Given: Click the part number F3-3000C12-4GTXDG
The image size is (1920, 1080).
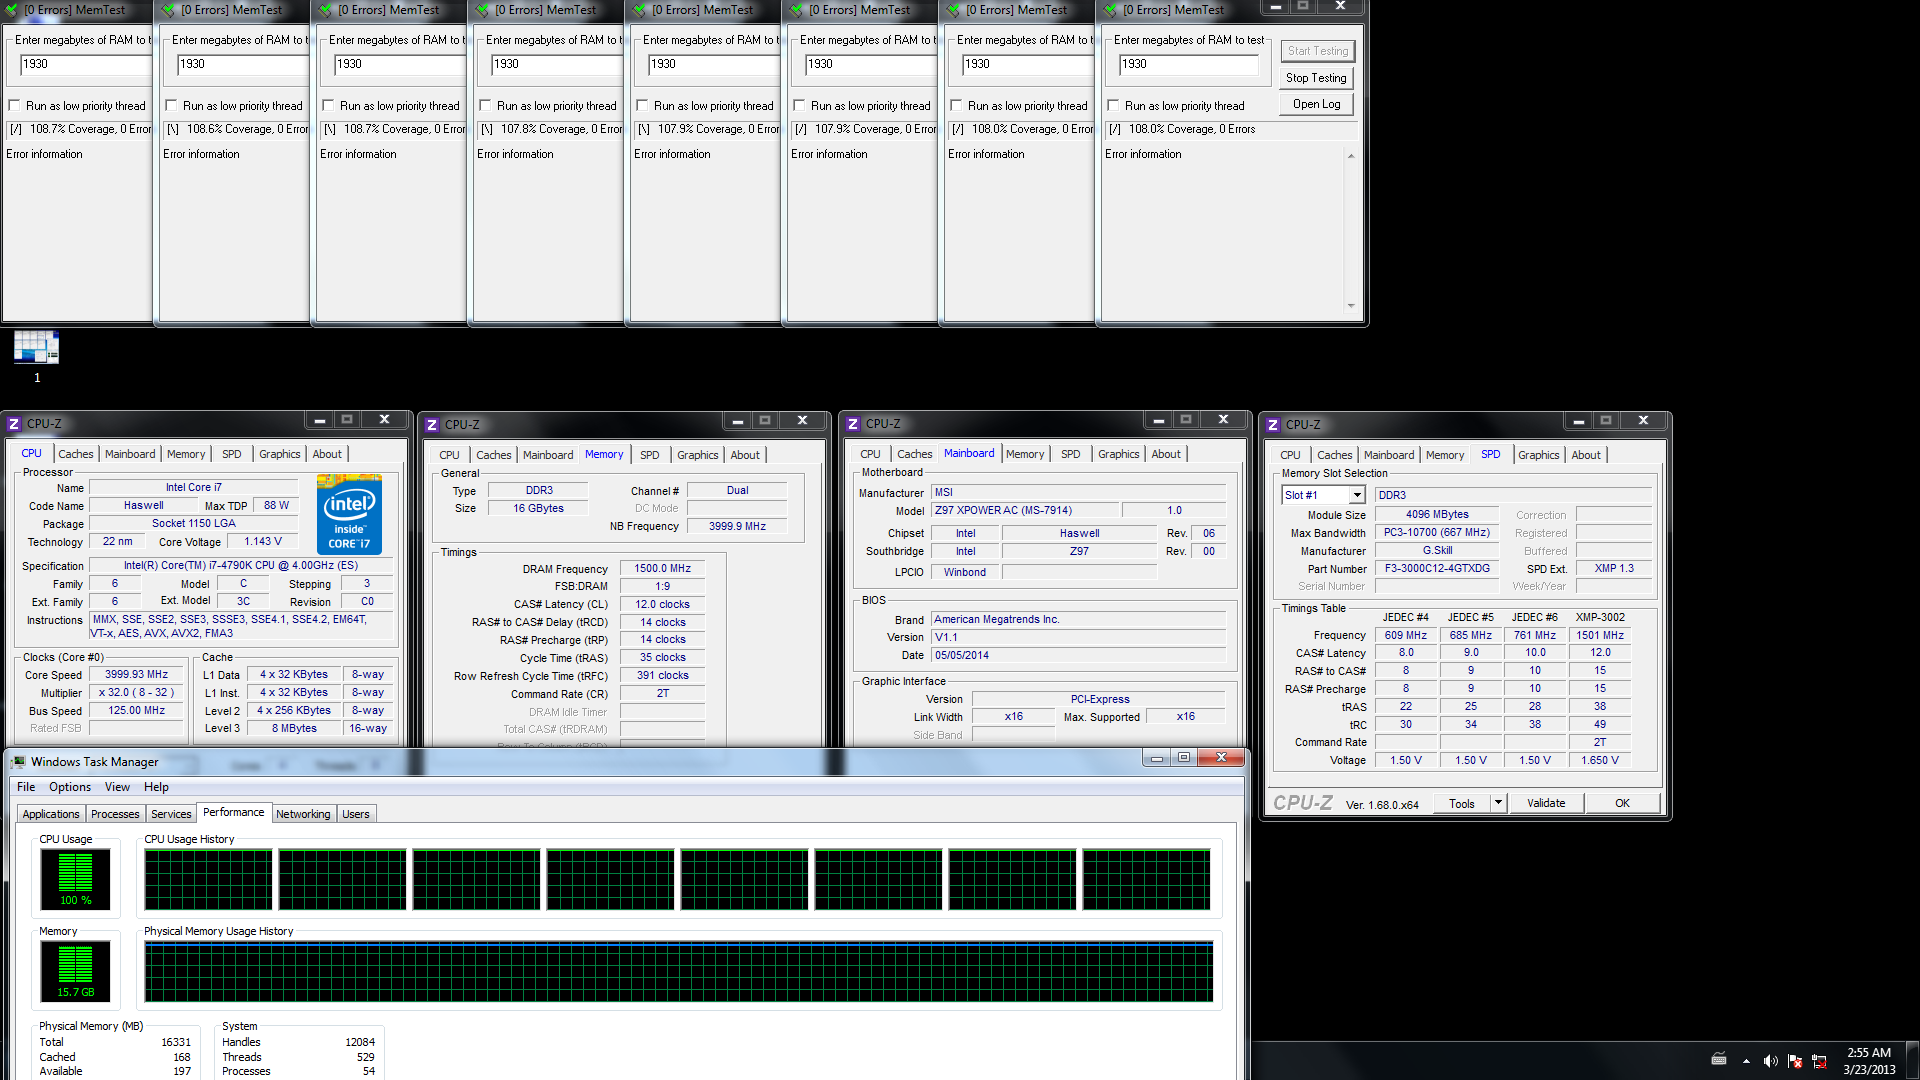Looking at the screenshot, I should coord(1437,568).
